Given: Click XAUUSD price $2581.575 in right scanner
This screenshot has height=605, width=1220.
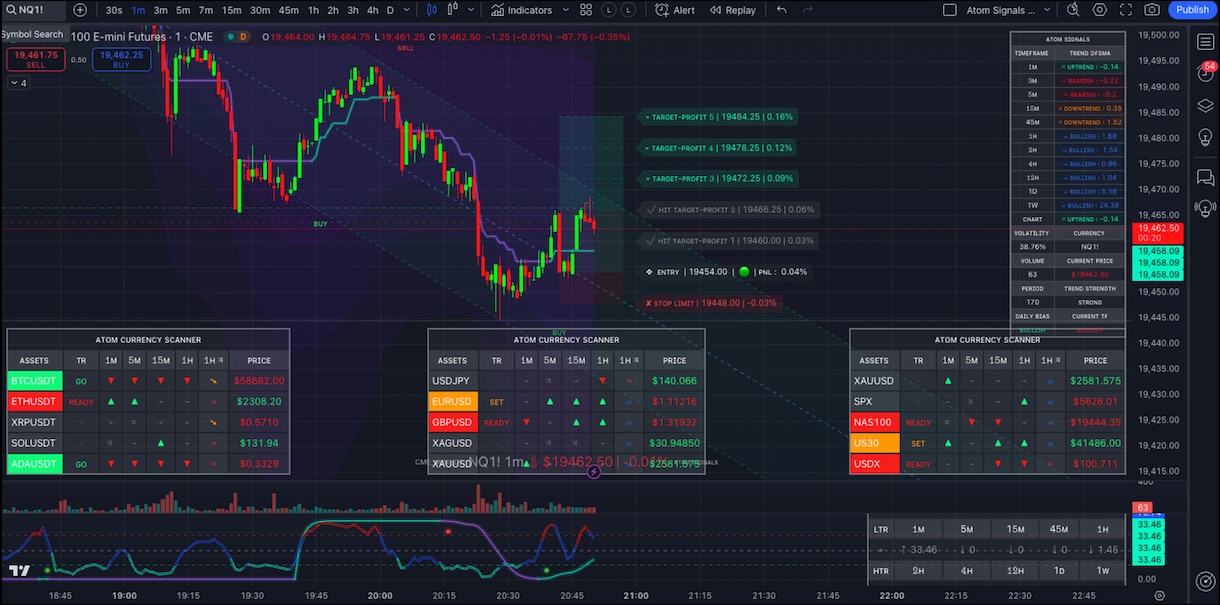Looking at the screenshot, I should point(1094,381).
